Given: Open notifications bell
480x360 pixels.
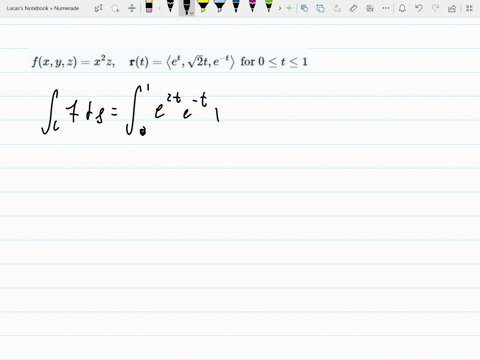Looking at the screenshot, I should 402,8.
